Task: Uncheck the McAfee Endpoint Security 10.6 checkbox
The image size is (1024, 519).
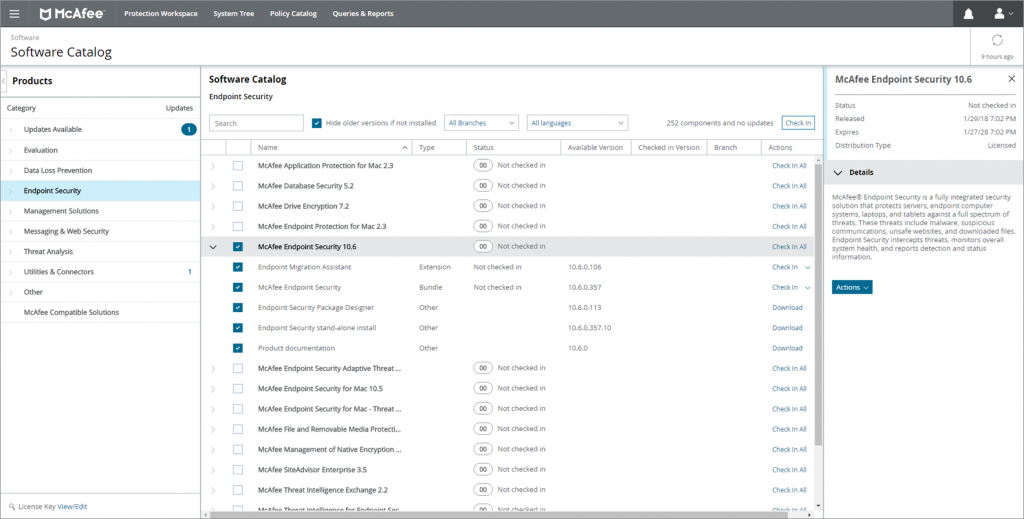Action: tap(238, 246)
